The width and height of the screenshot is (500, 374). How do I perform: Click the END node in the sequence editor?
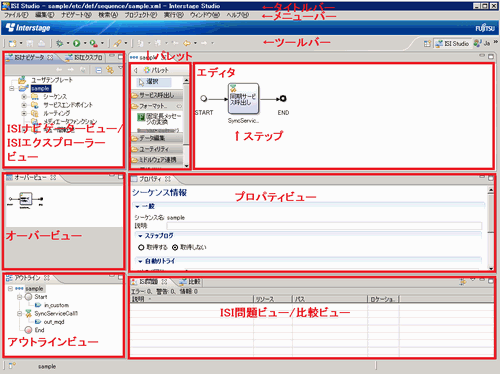pos(283,98)
